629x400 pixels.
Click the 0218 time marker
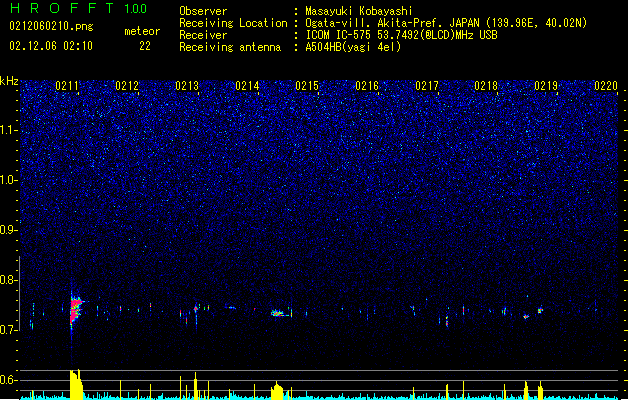(486, 86)
